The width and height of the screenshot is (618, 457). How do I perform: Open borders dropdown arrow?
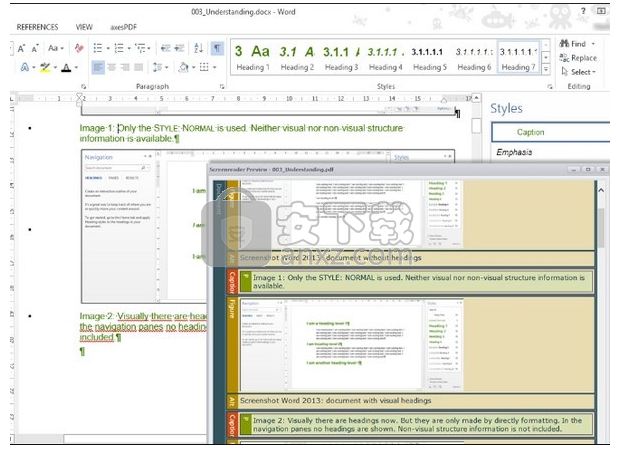coord(215,68)
